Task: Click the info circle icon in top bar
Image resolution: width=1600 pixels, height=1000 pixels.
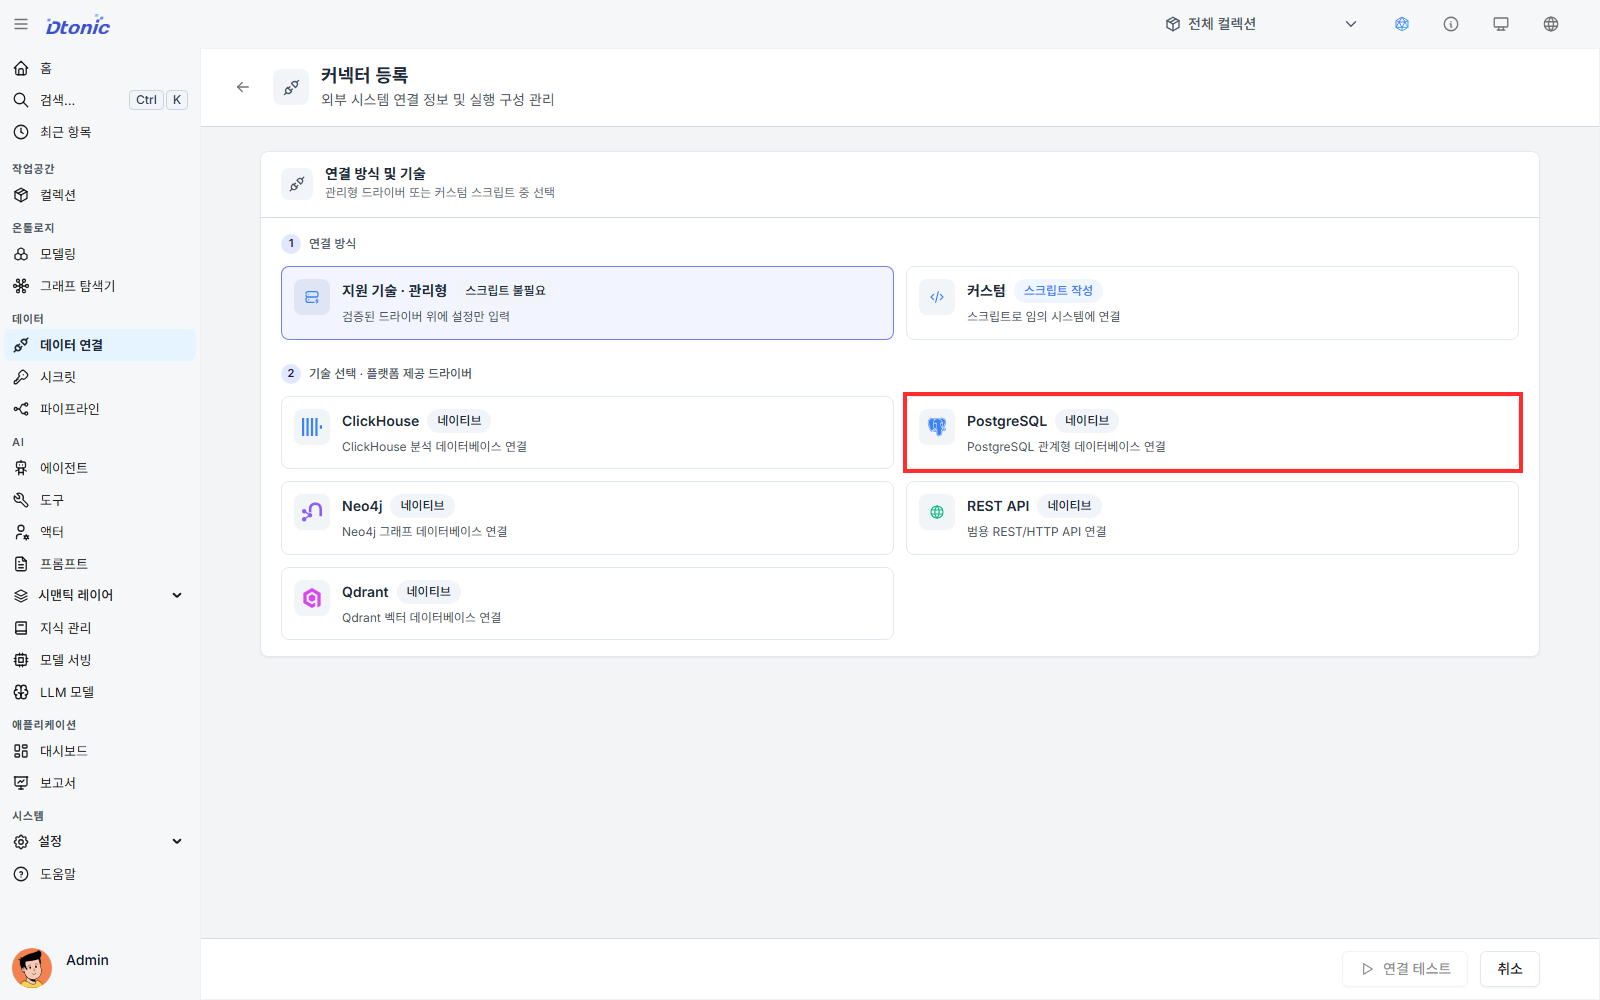Action: pyautogui.click(x=1451, y=24)
